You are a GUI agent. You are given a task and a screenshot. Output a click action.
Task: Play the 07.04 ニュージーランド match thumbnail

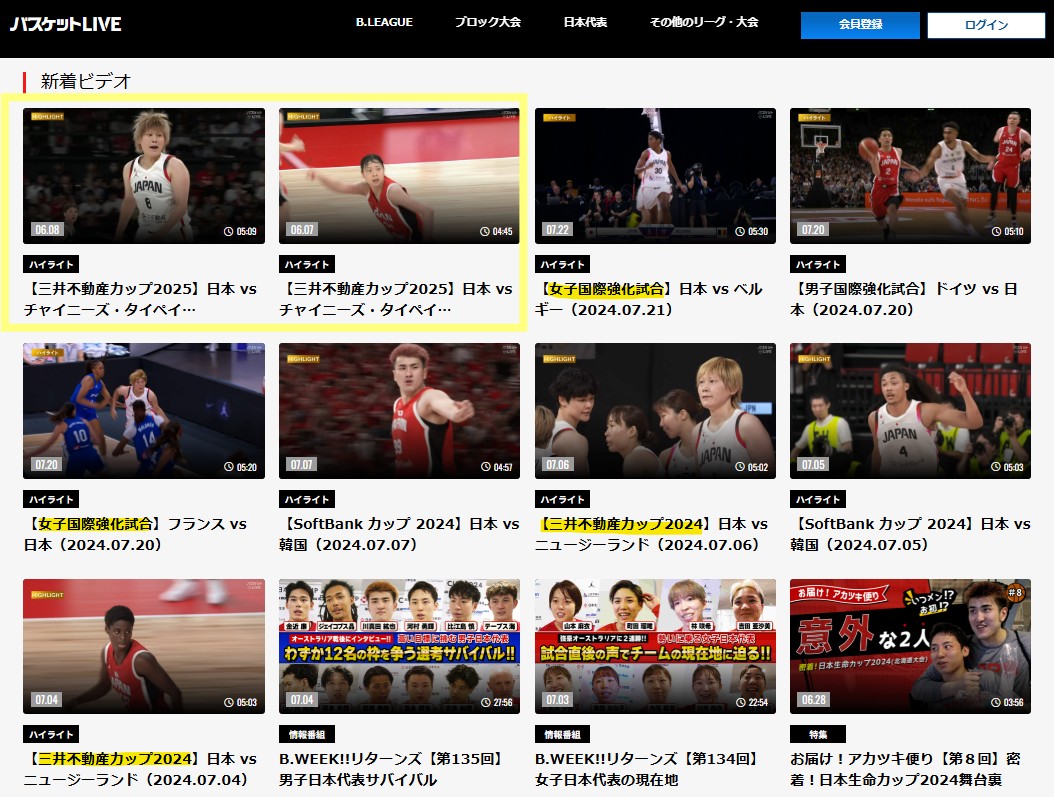[x=144, y=646]
